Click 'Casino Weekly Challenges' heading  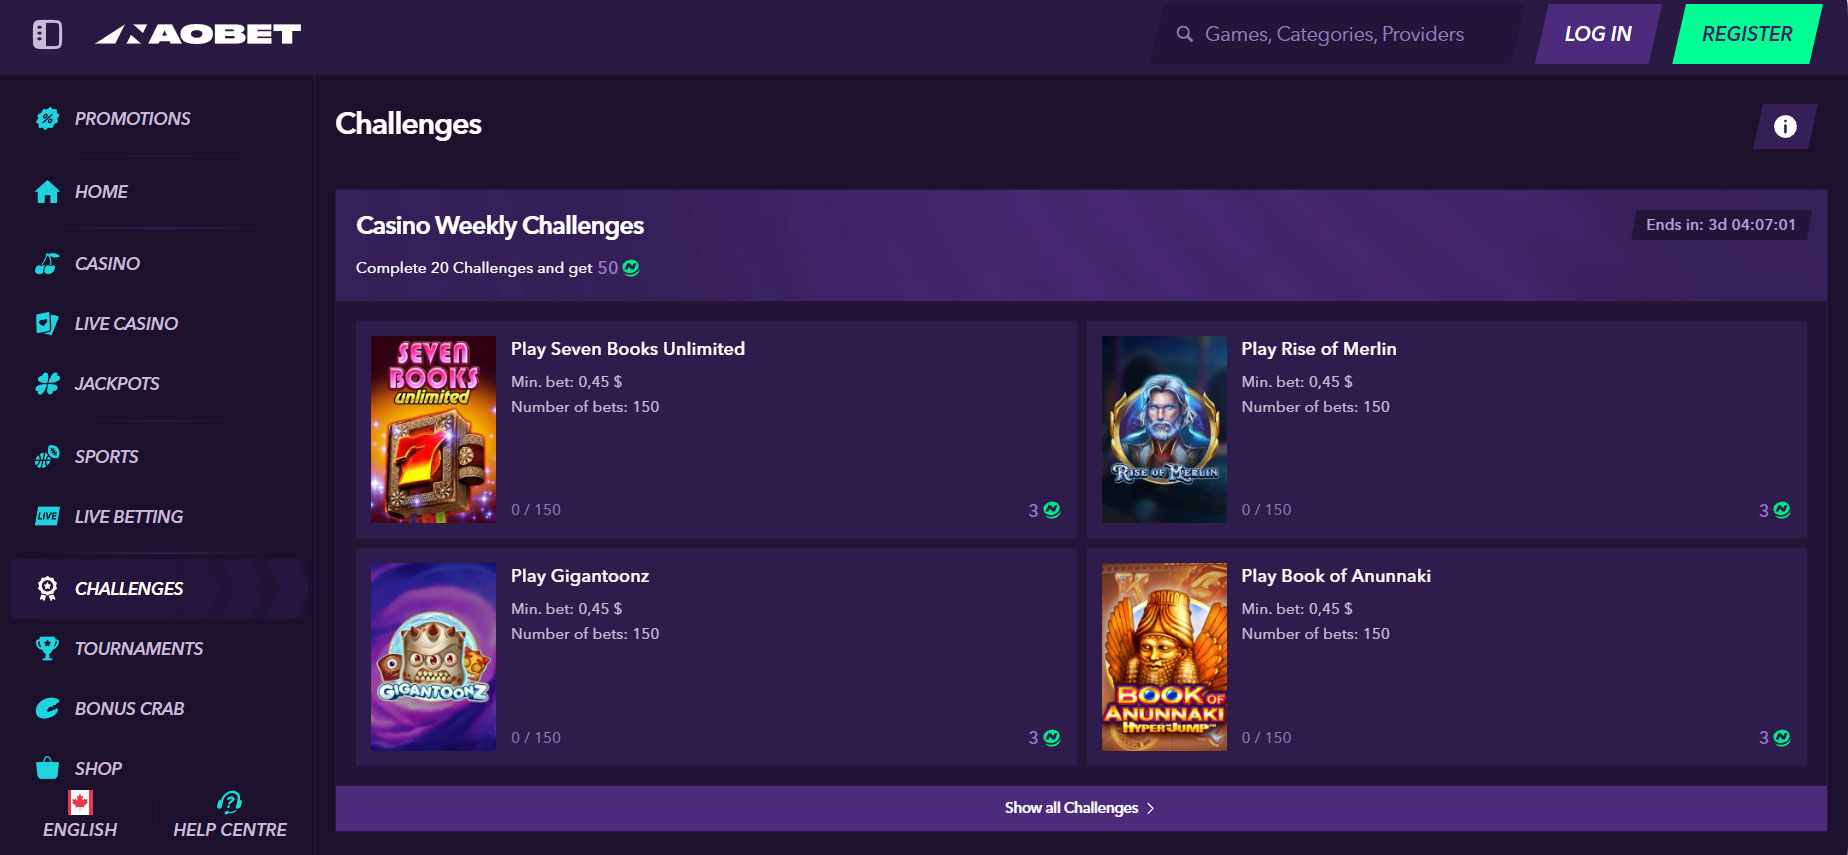(500, 226)
